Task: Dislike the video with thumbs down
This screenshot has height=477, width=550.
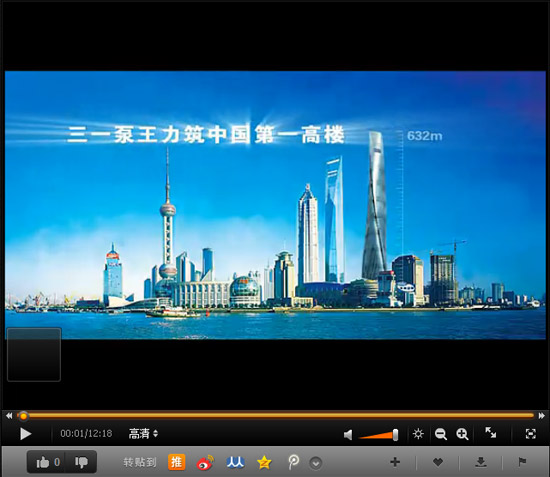Action: tap(81, 462)
